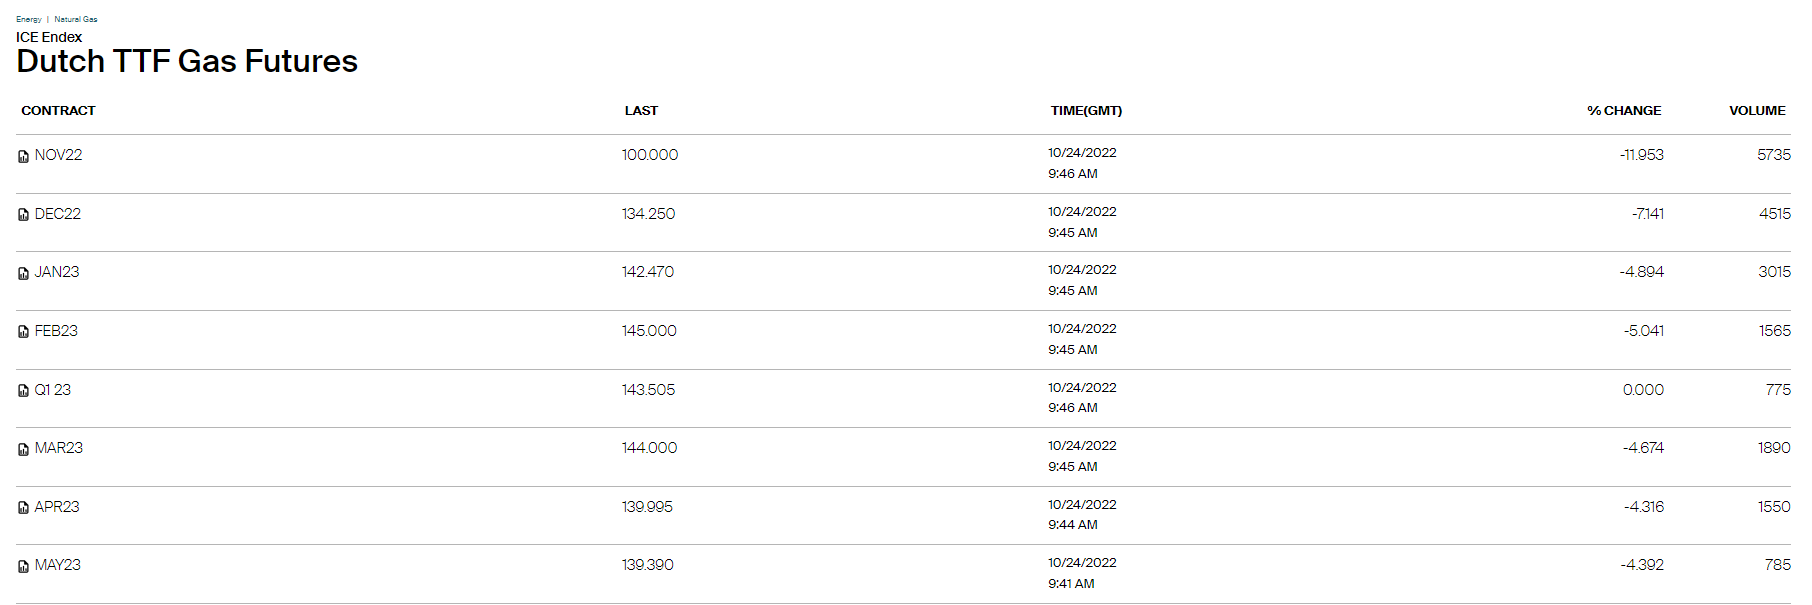Click the chart icon beside MAY23

[23, 566]
